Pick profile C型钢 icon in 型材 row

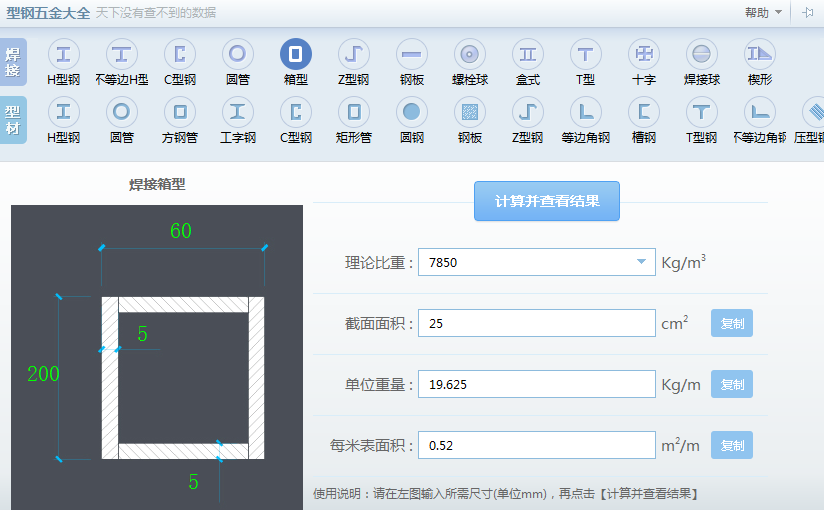(x=295, y=112)
